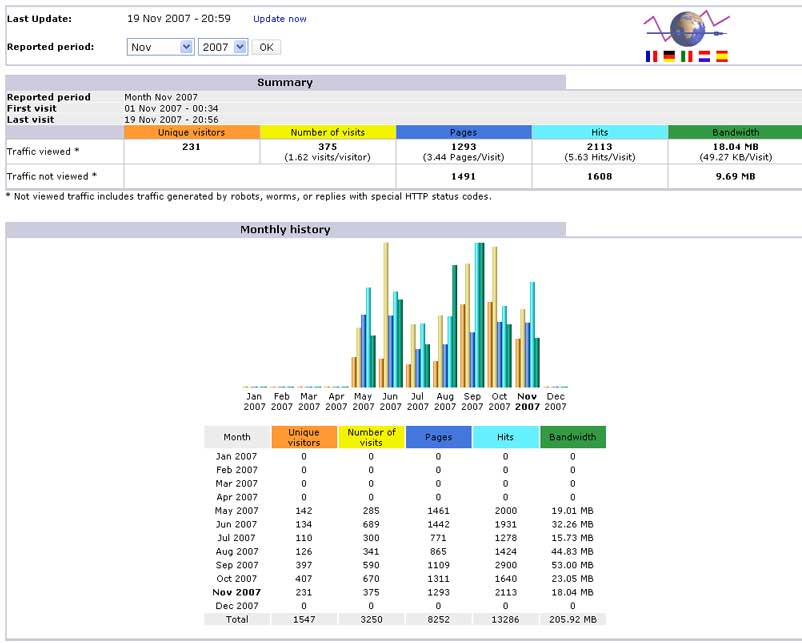Choose the Italian flag language icon
This screenshot has width=802, height=643.
686,57
